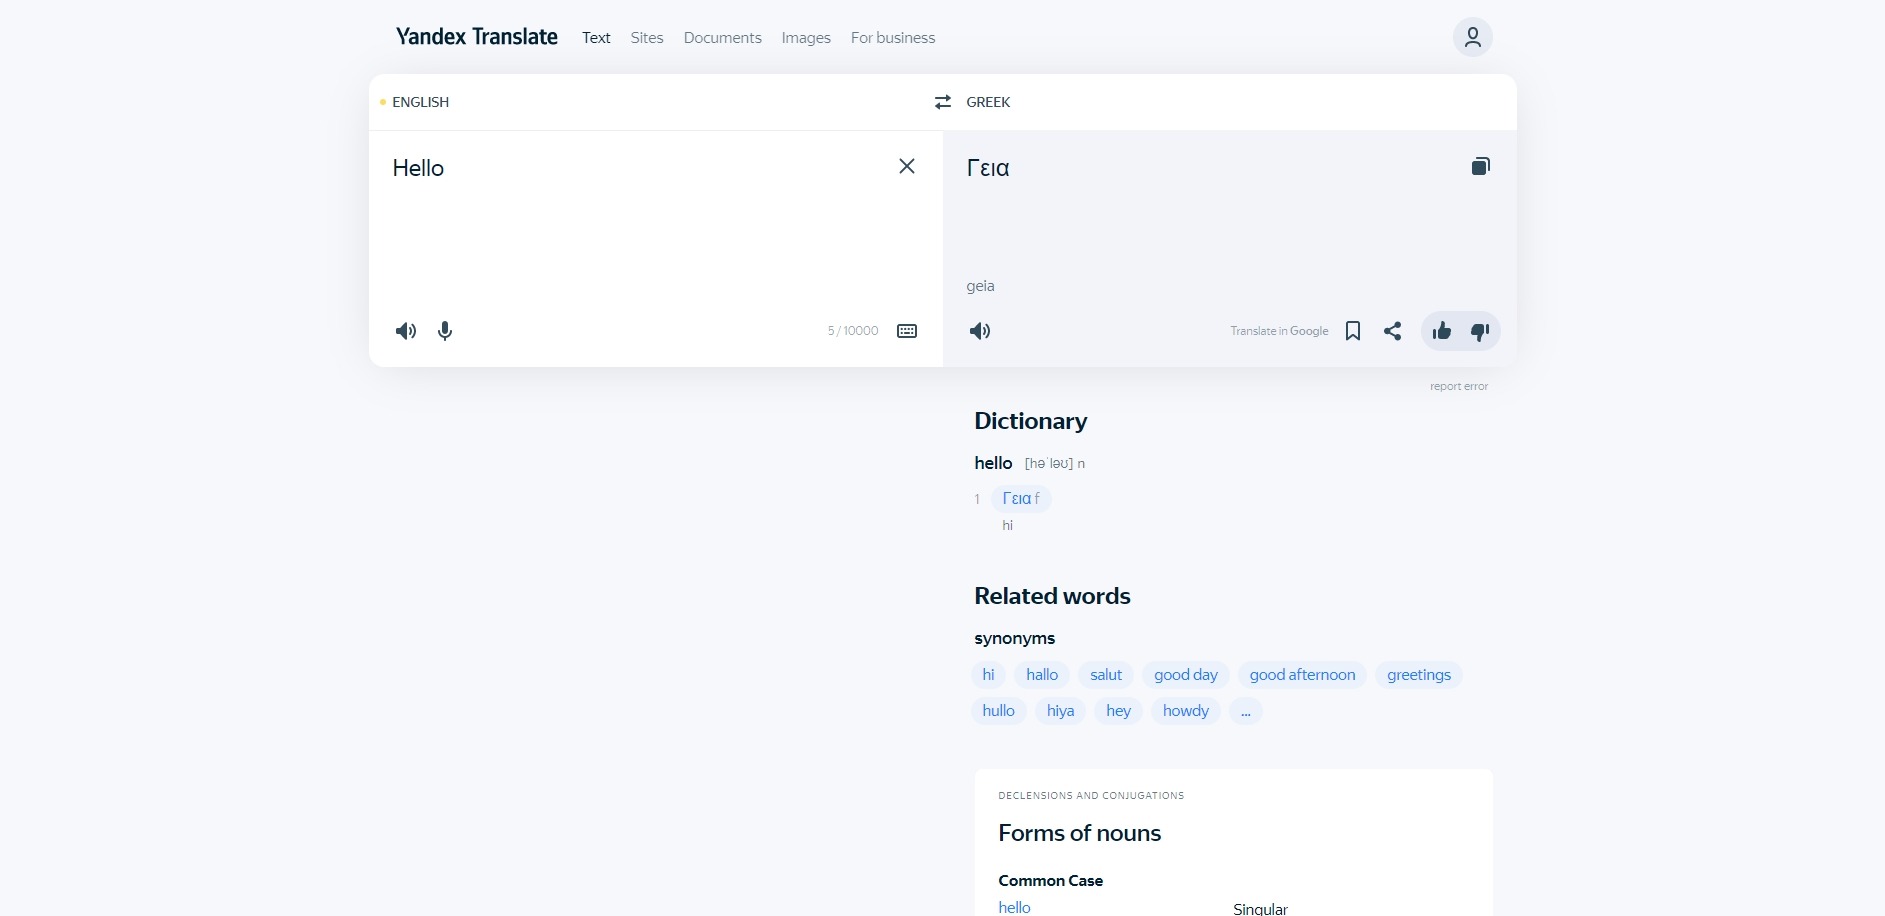Rate the translation with thumbs up

tap(1441, 331)
